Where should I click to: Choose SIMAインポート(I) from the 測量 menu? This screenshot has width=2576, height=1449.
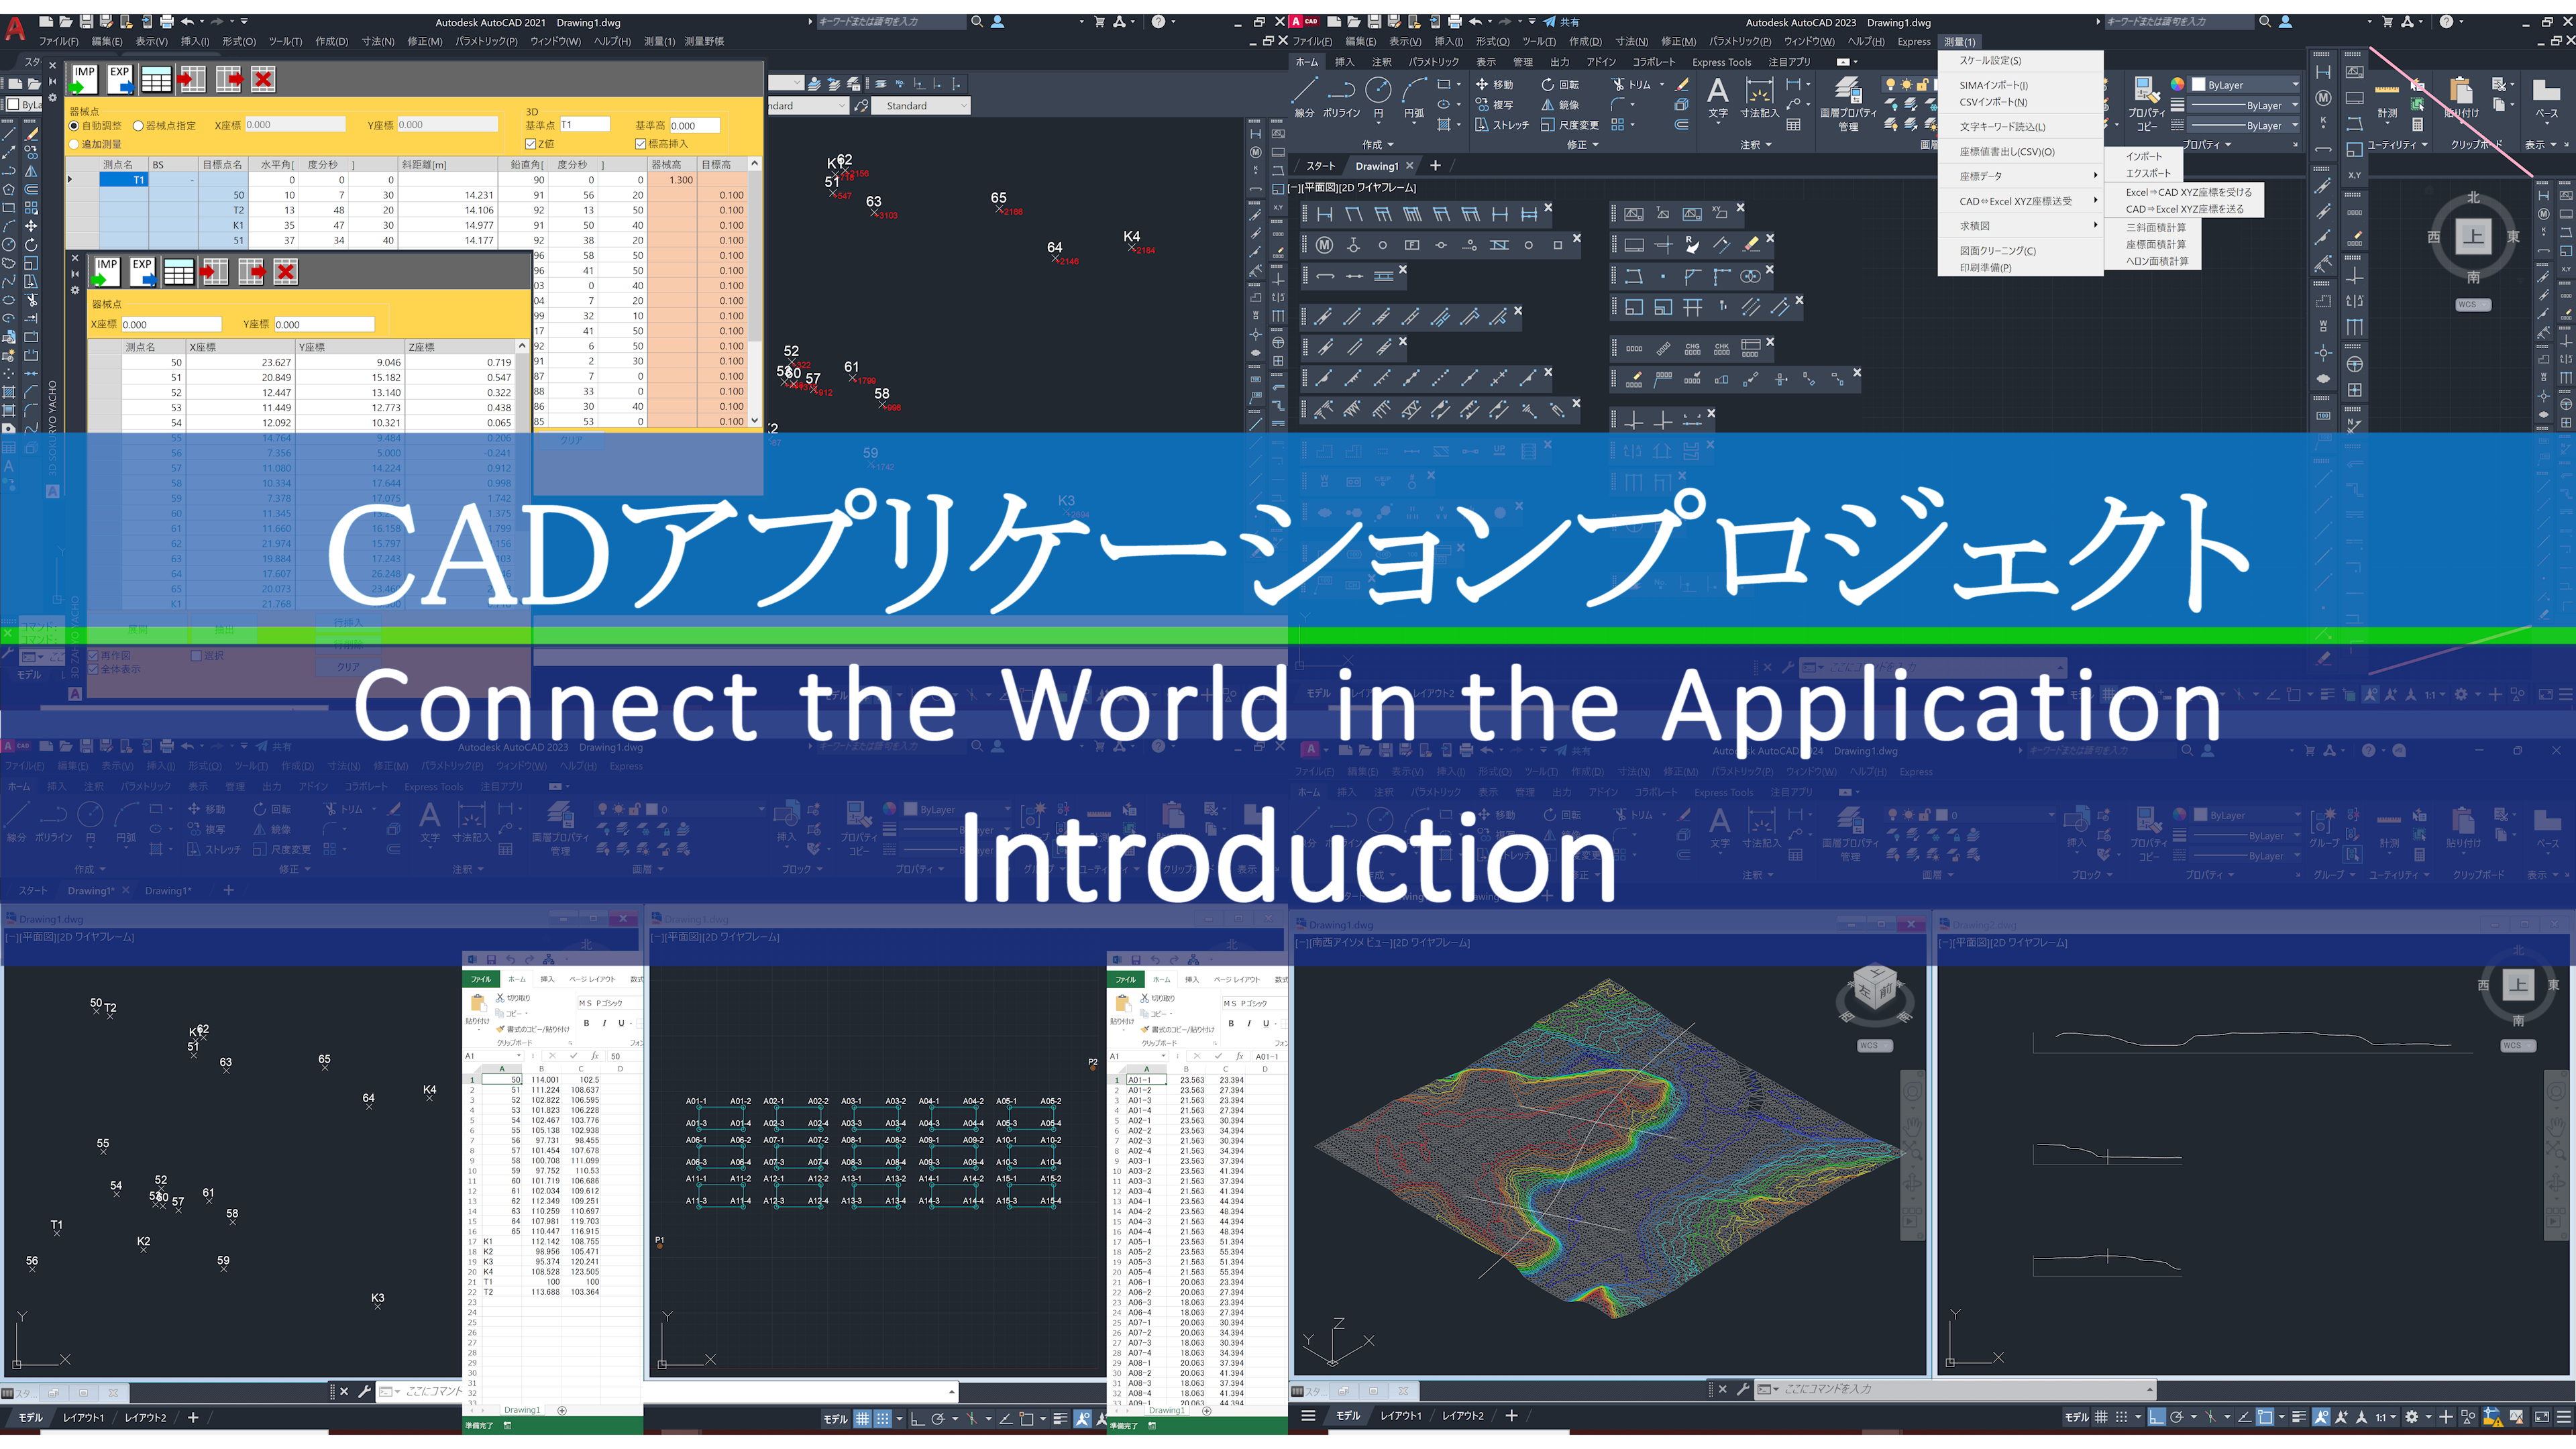[1993, 85]
